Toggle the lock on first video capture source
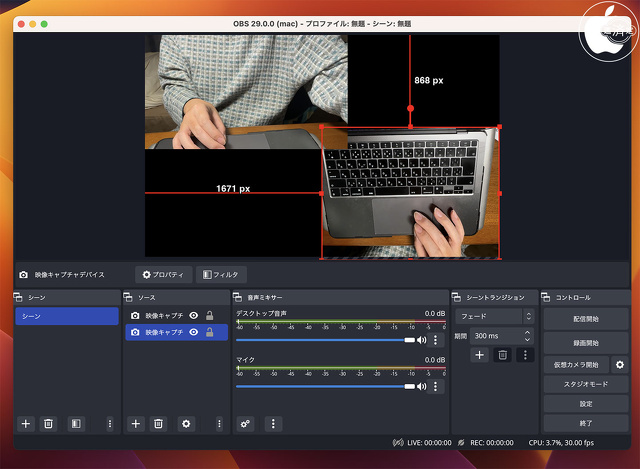The height and width of the screenshot is (469, 640). pos(209,315)
